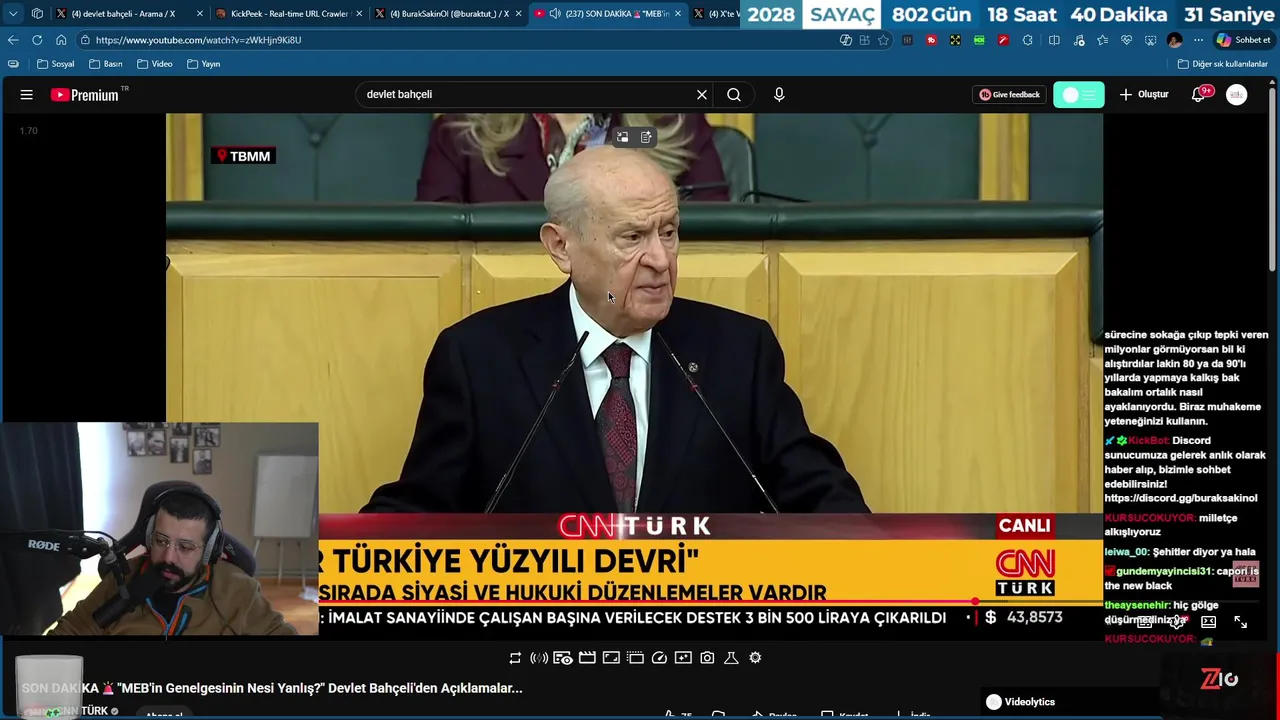1280x720 pixels.
Task: Go back with the browser back arrow
Action: (13, 40)
